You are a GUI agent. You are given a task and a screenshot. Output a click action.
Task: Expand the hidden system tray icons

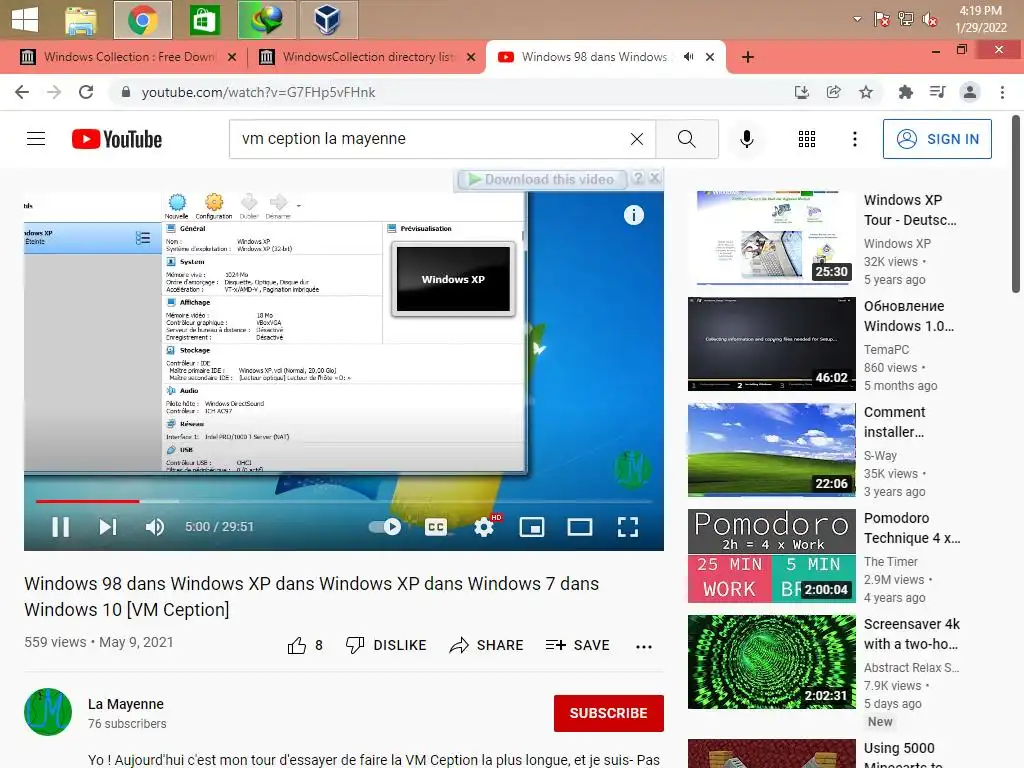click(857, 20)
